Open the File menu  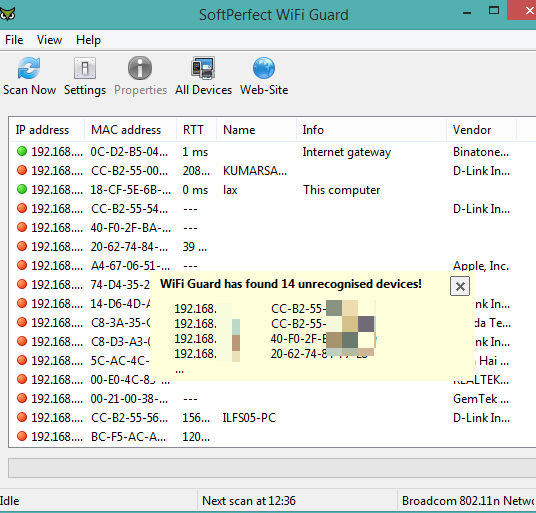click(14, 40)
